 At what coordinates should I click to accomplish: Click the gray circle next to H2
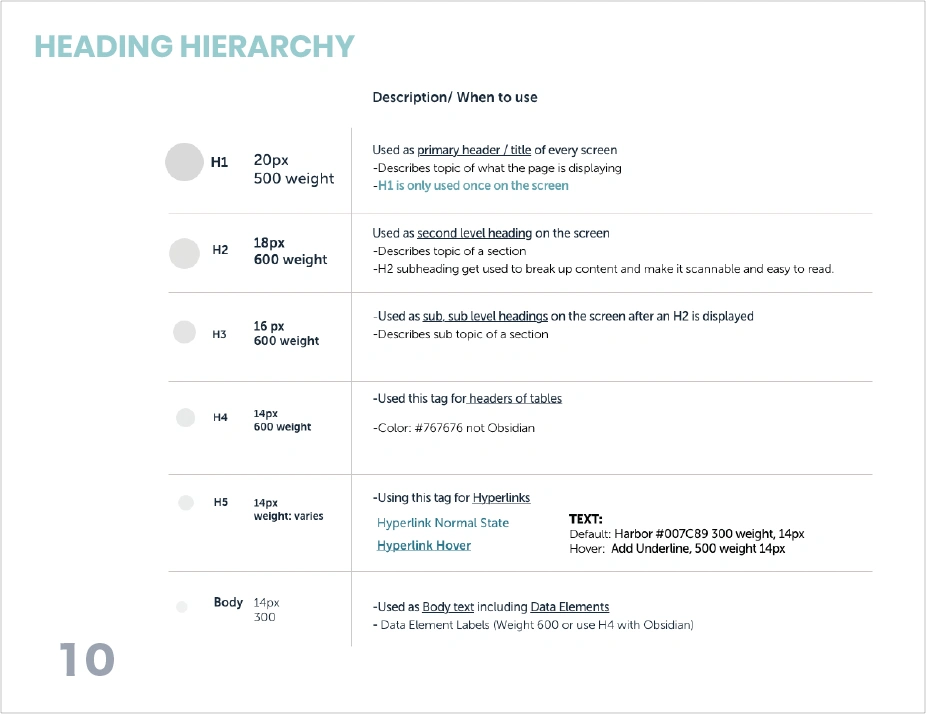[x=185, y=253]
